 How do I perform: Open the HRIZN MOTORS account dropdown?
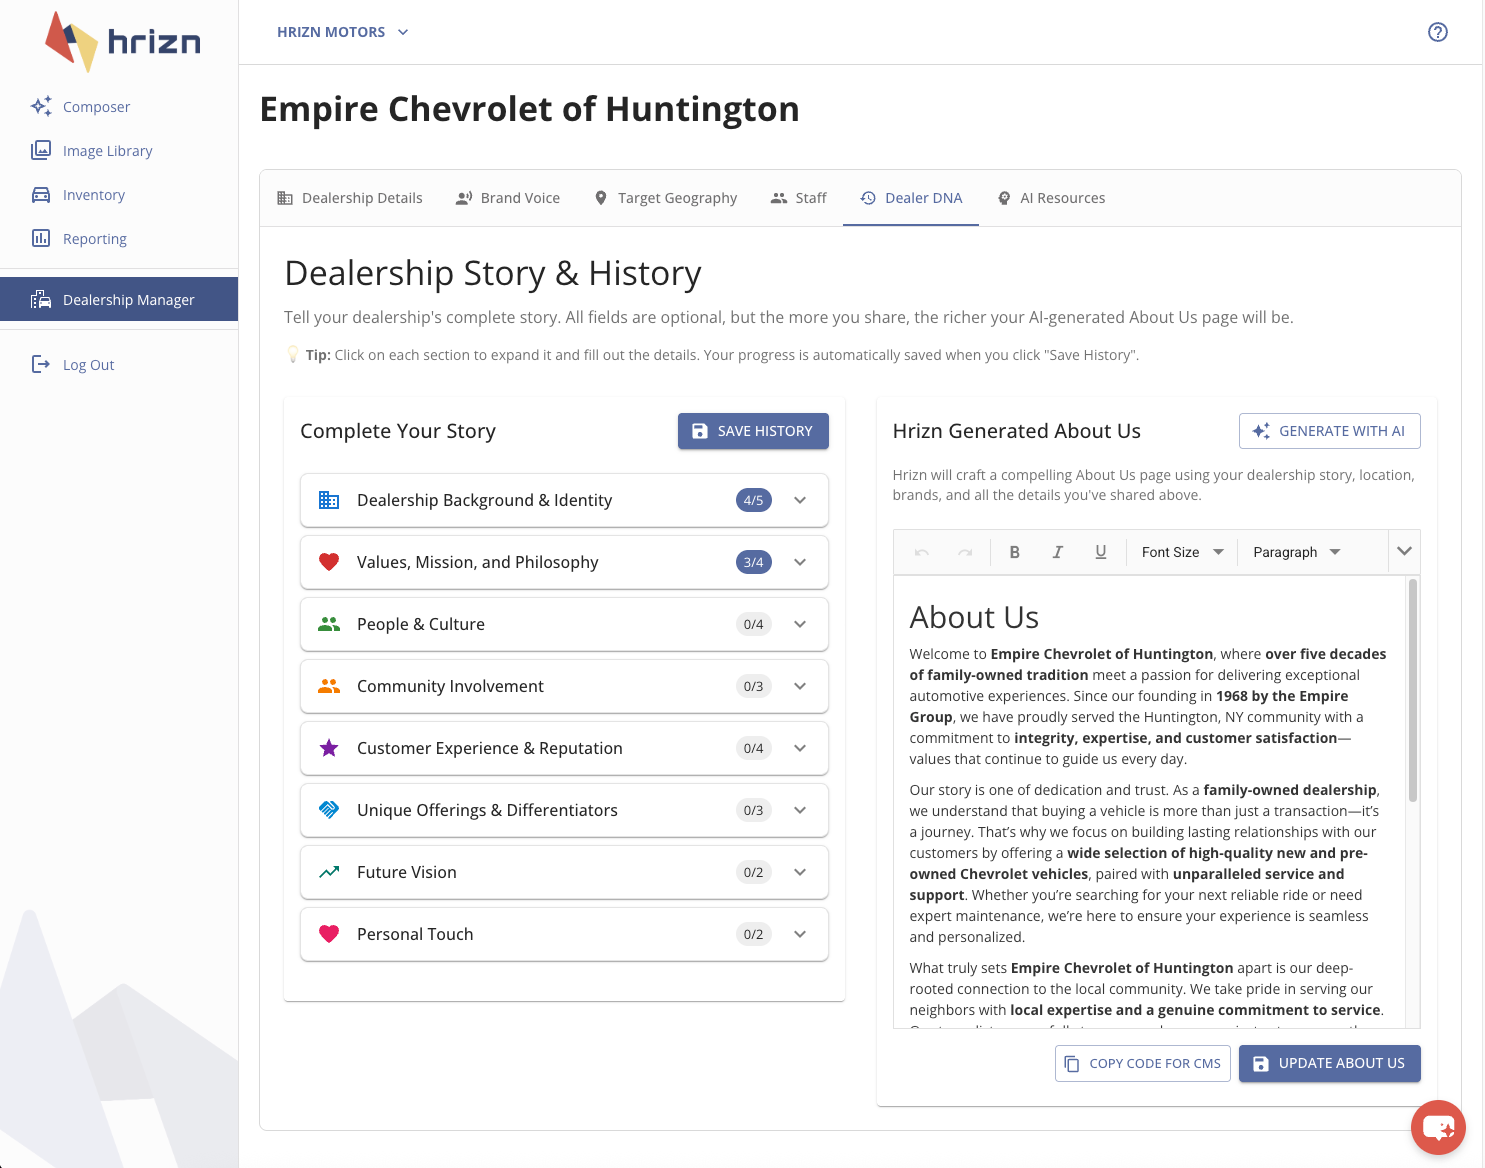343,32
